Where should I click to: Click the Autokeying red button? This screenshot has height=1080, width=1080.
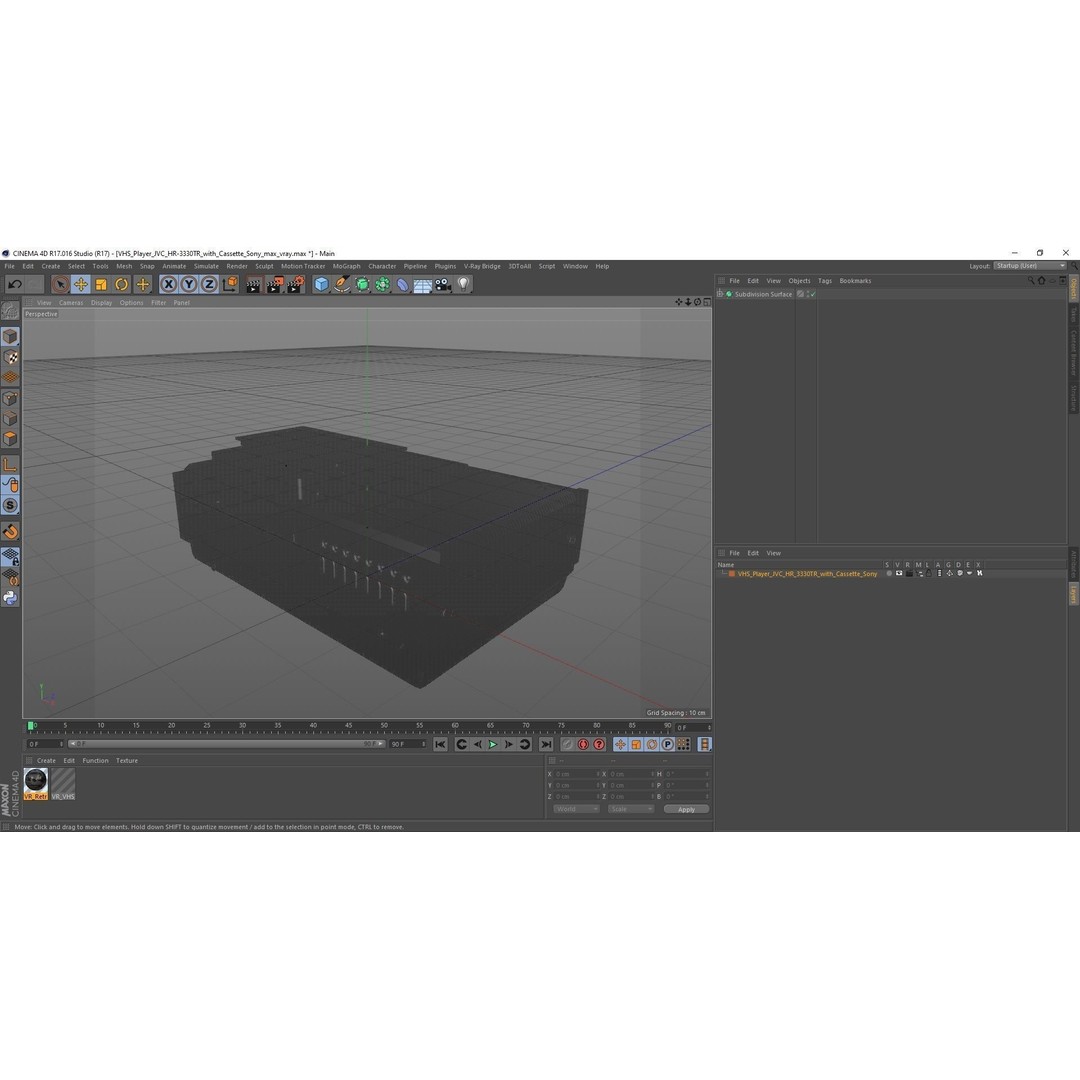point(583,745)
